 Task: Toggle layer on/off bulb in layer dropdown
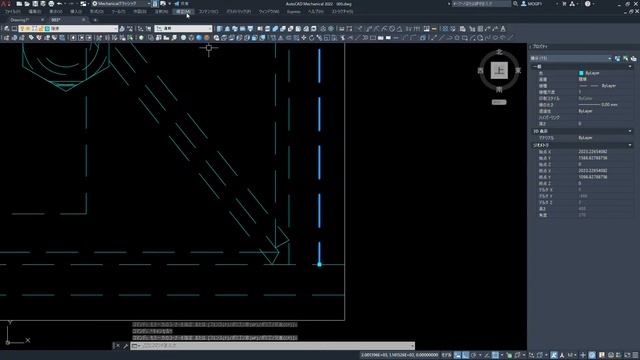click(22, 29)
